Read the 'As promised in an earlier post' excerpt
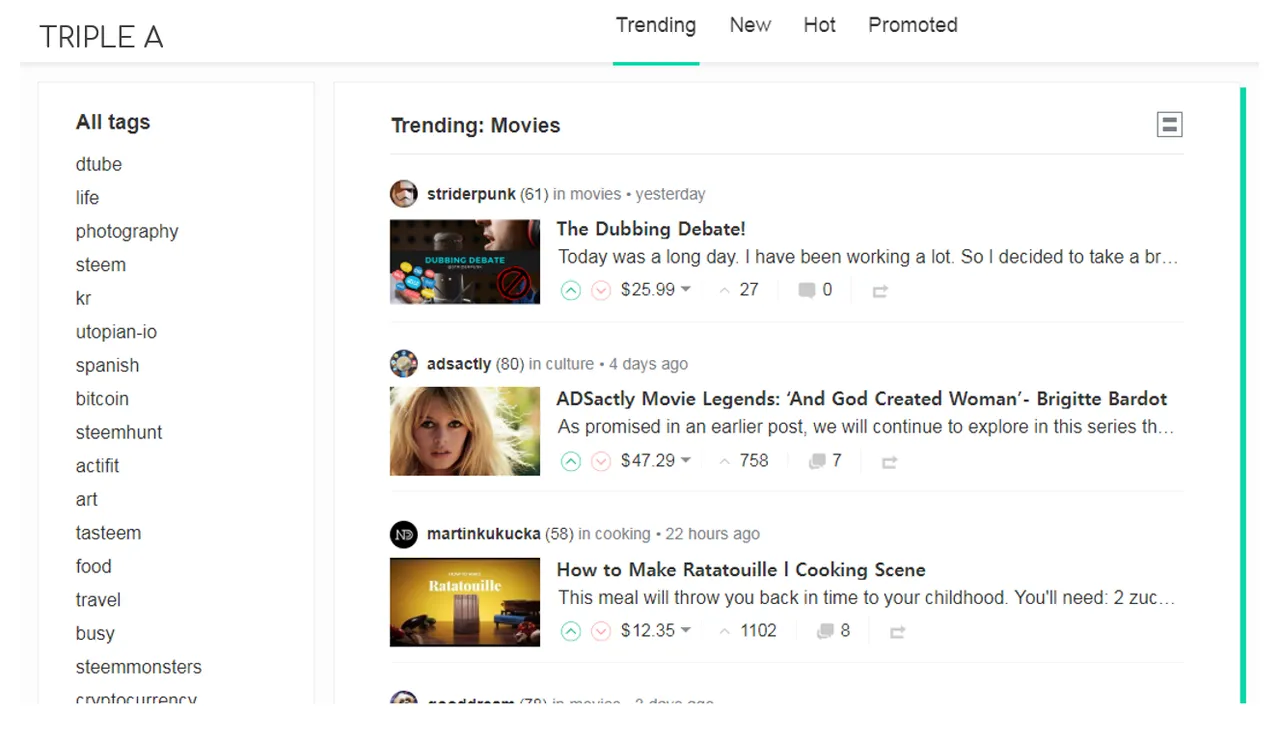The width and height of the screenshot is (1280, 747). click(866, 427)
